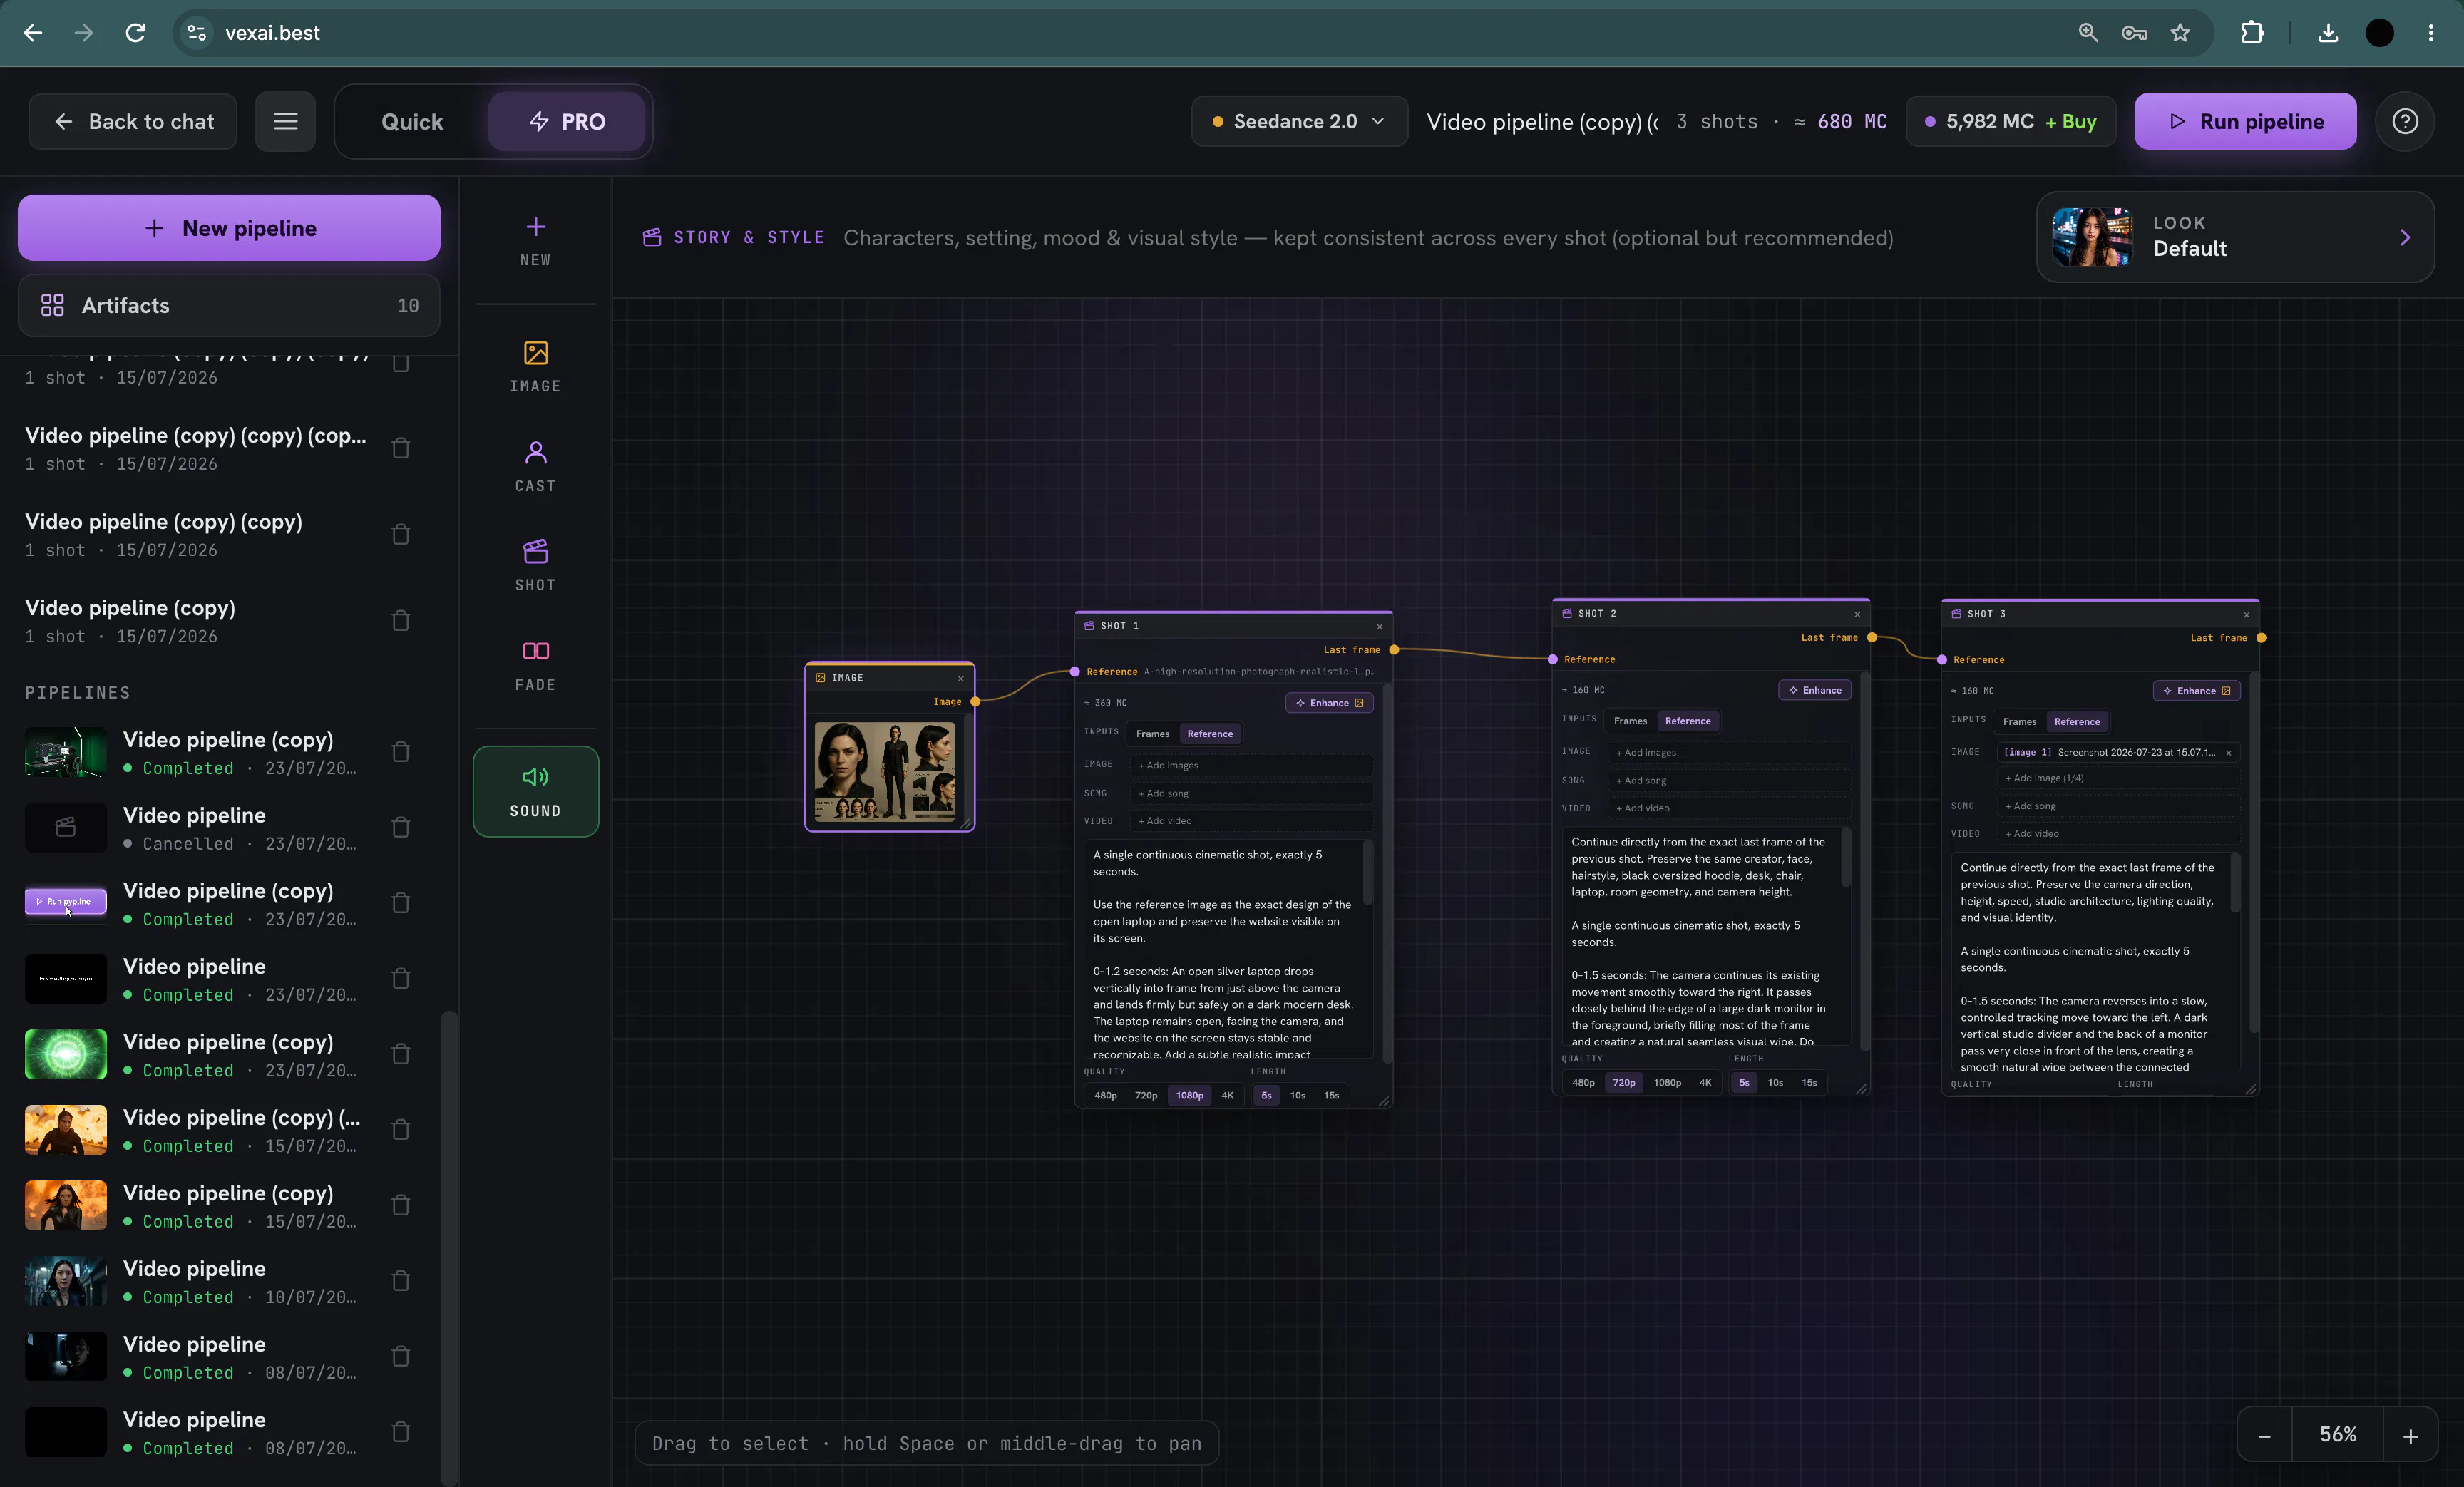Select the SOUND tool
Image resolution: width=2464 pixels, height=1487 pixels.
click(x=535, y=791)
